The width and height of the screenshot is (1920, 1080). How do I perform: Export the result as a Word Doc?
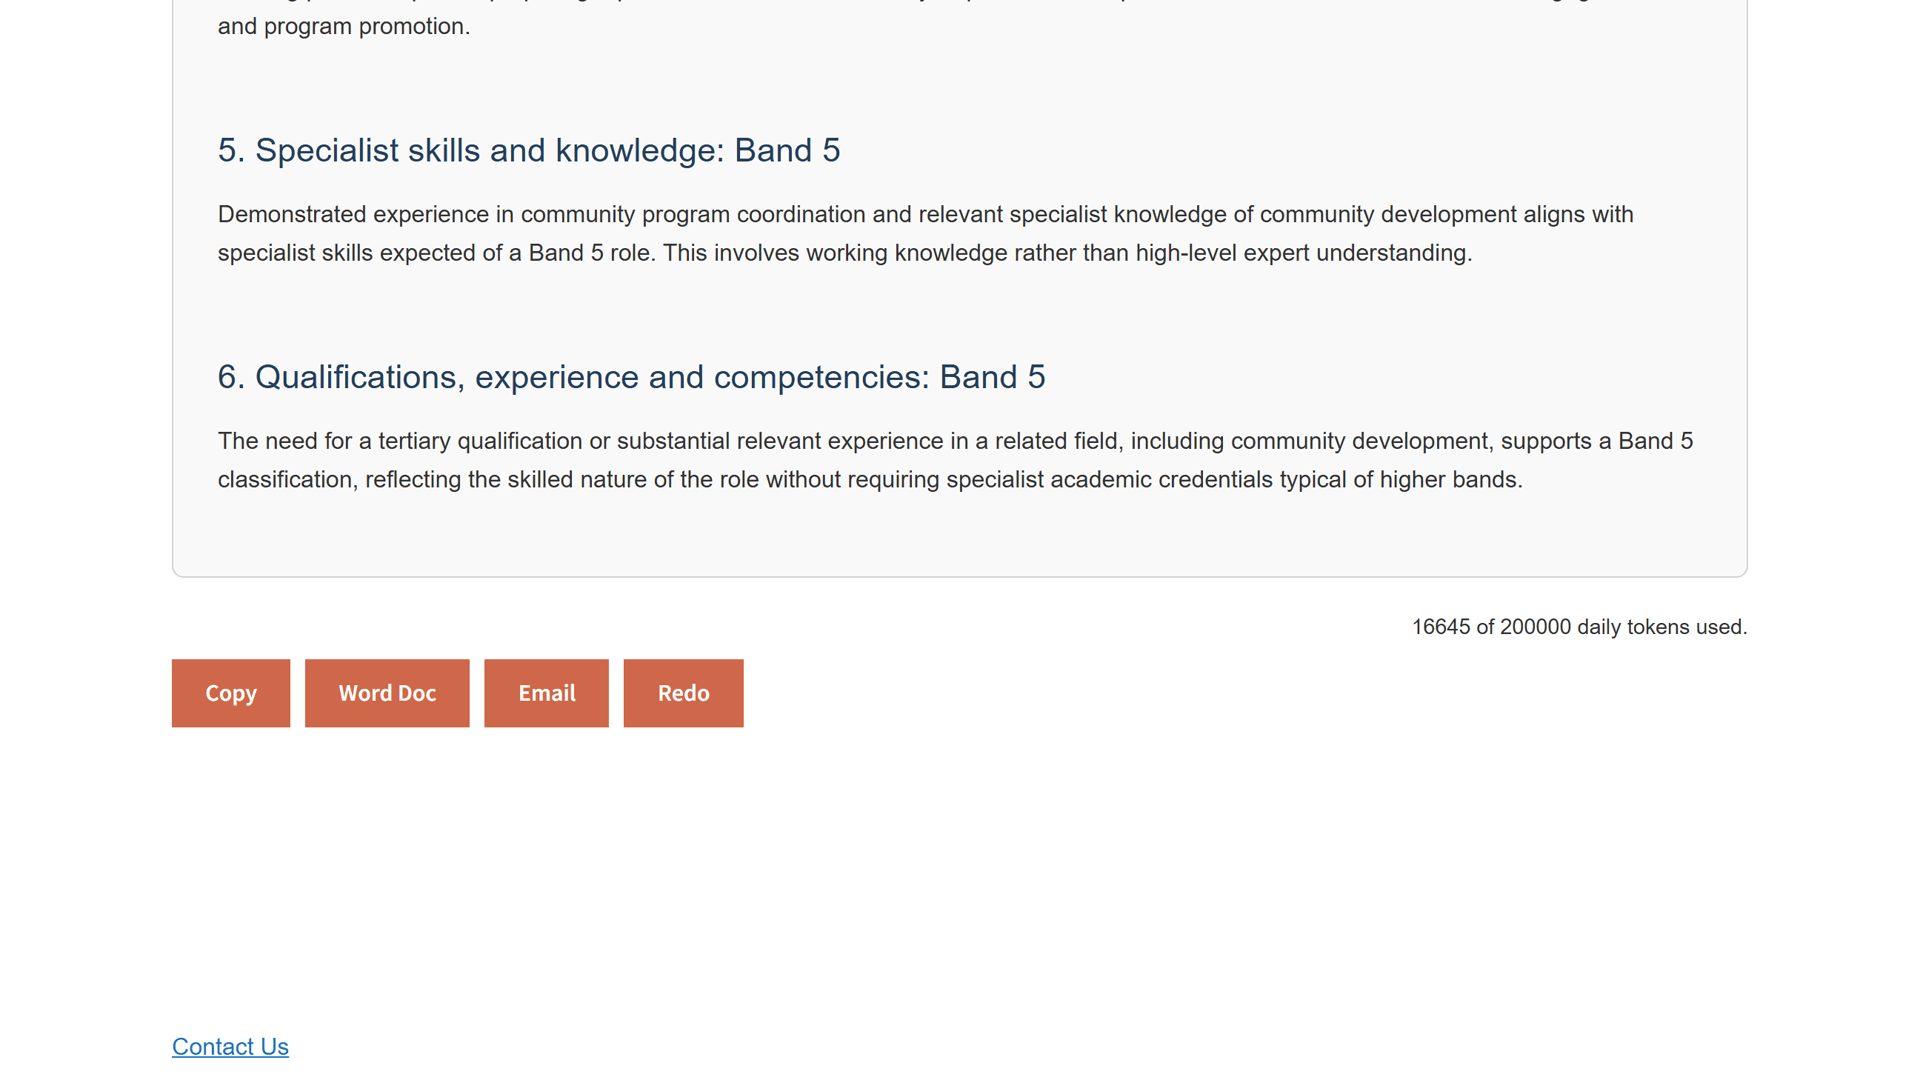click(387, 693)
